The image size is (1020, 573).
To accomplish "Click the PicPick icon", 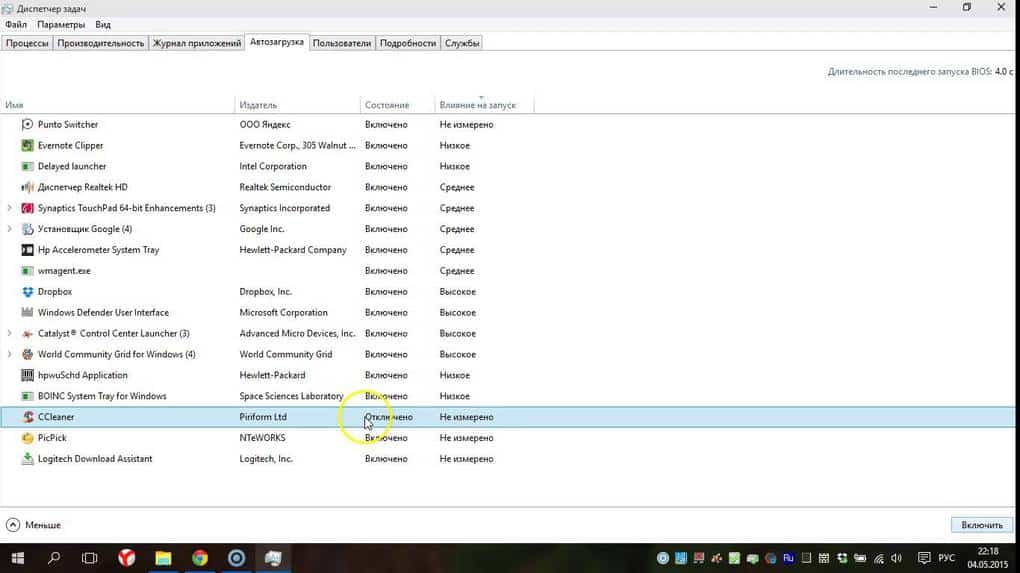I will coord(27,438).
